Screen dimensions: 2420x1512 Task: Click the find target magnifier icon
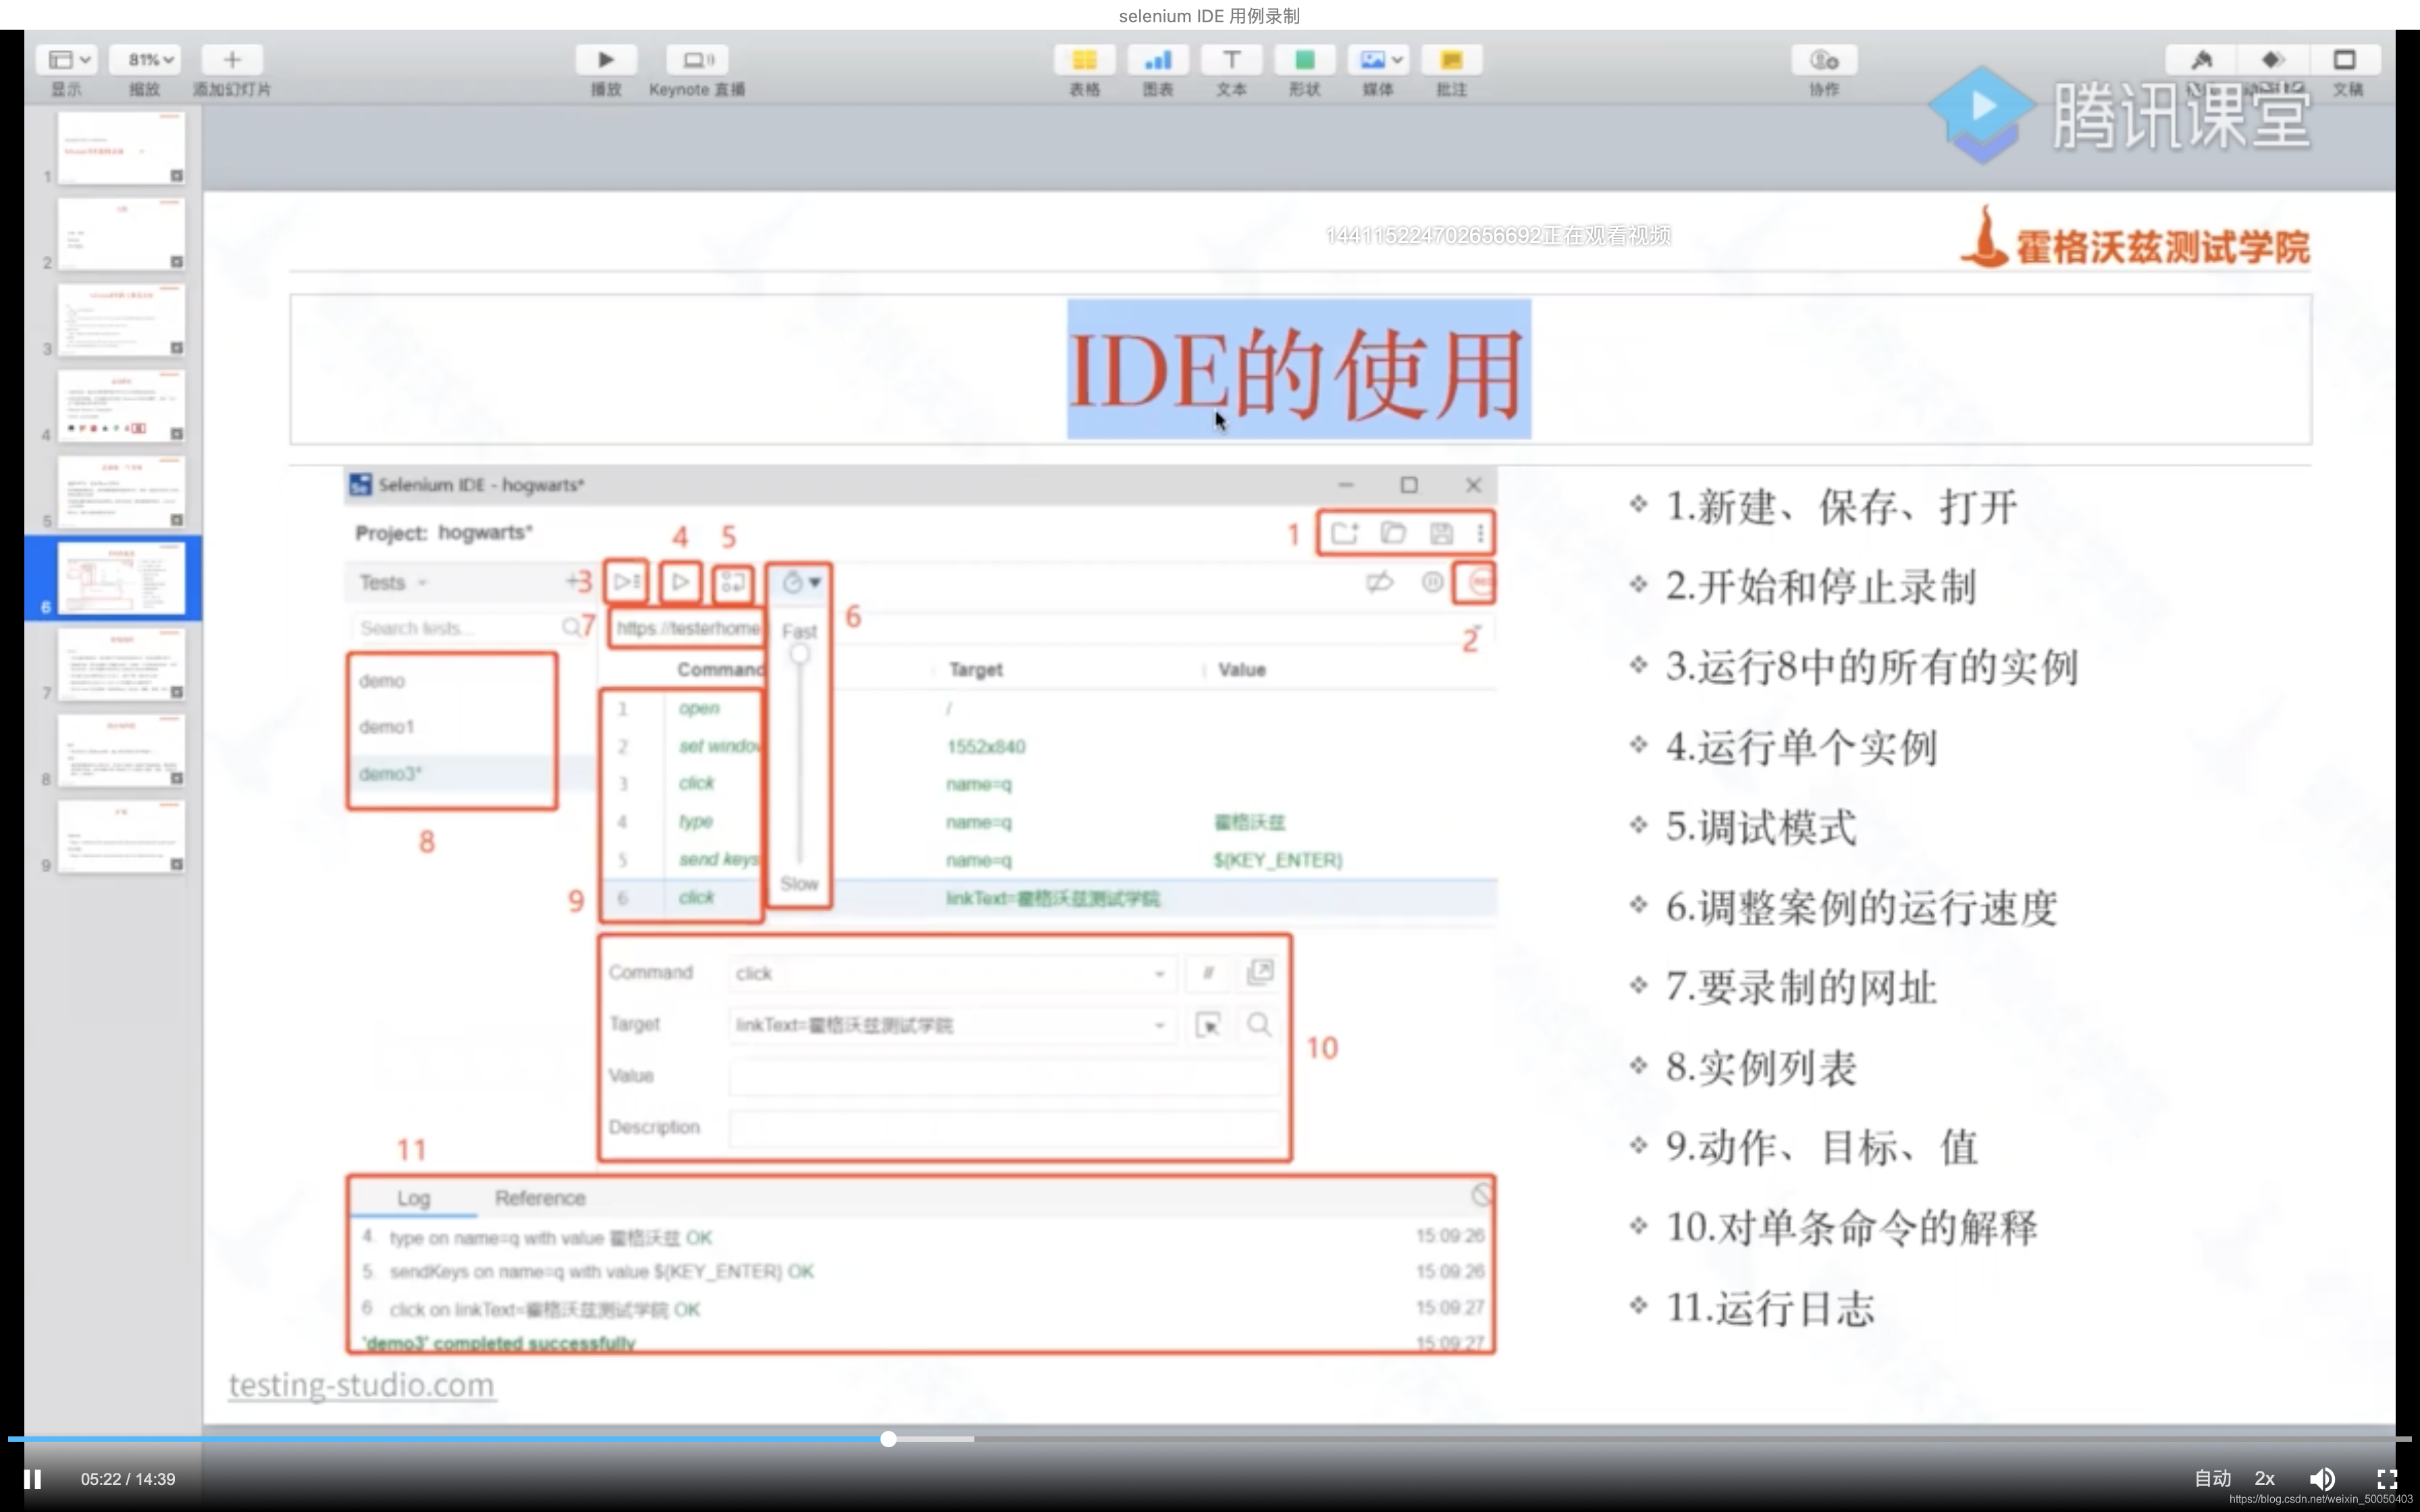click(x=1259, y=1025)
